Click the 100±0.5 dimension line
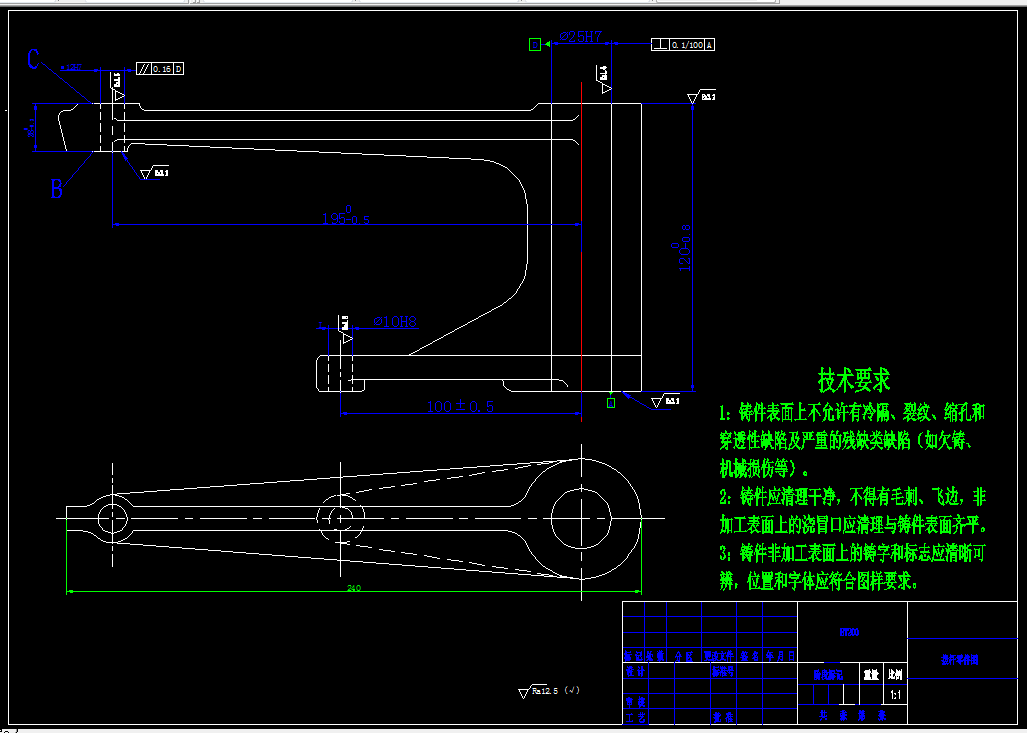Viewport: 1027px width, 733px height. point(461,406)
